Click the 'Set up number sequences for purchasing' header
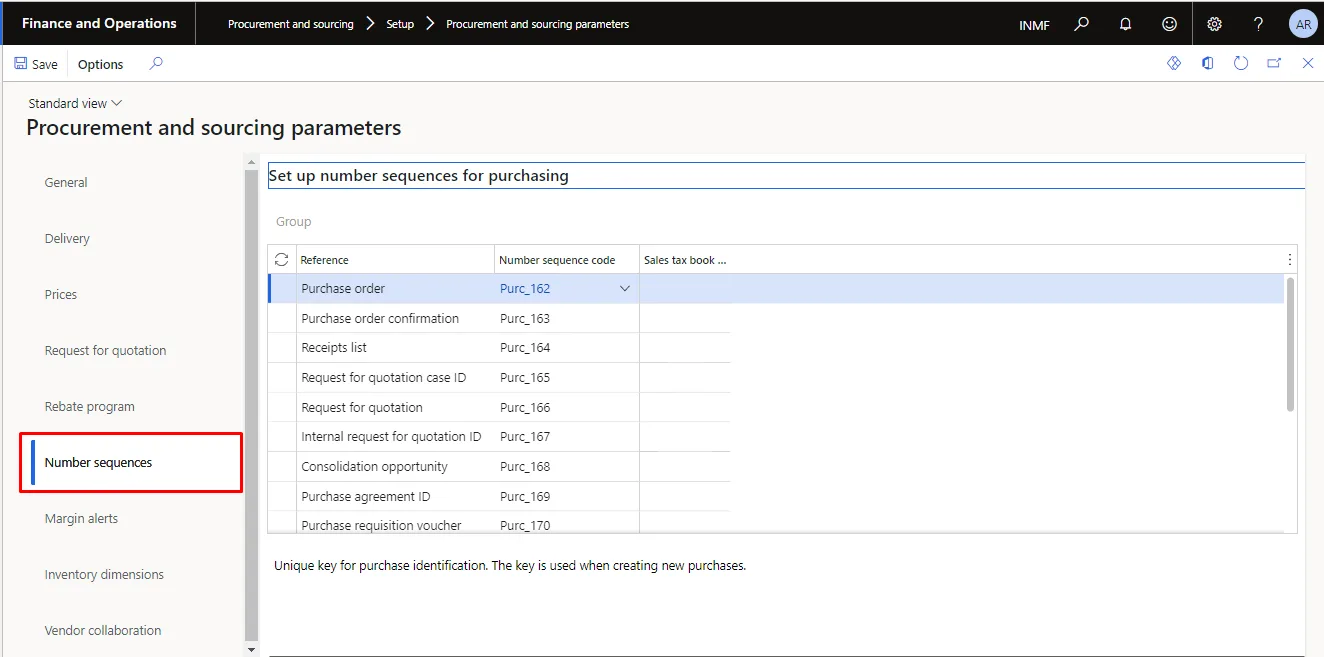Viewport: 1324px width, 657px height. [419, 175]
